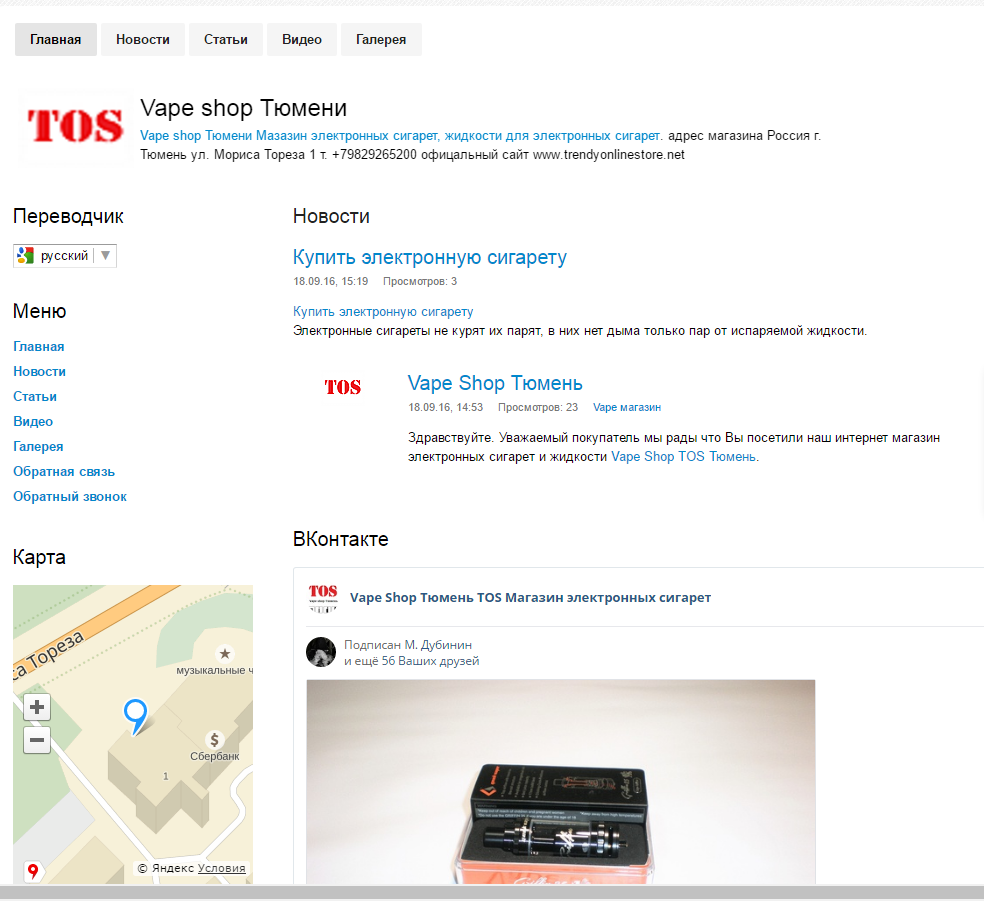Click the 18.09.16, 15:19 post date

[x=331, y=281]
